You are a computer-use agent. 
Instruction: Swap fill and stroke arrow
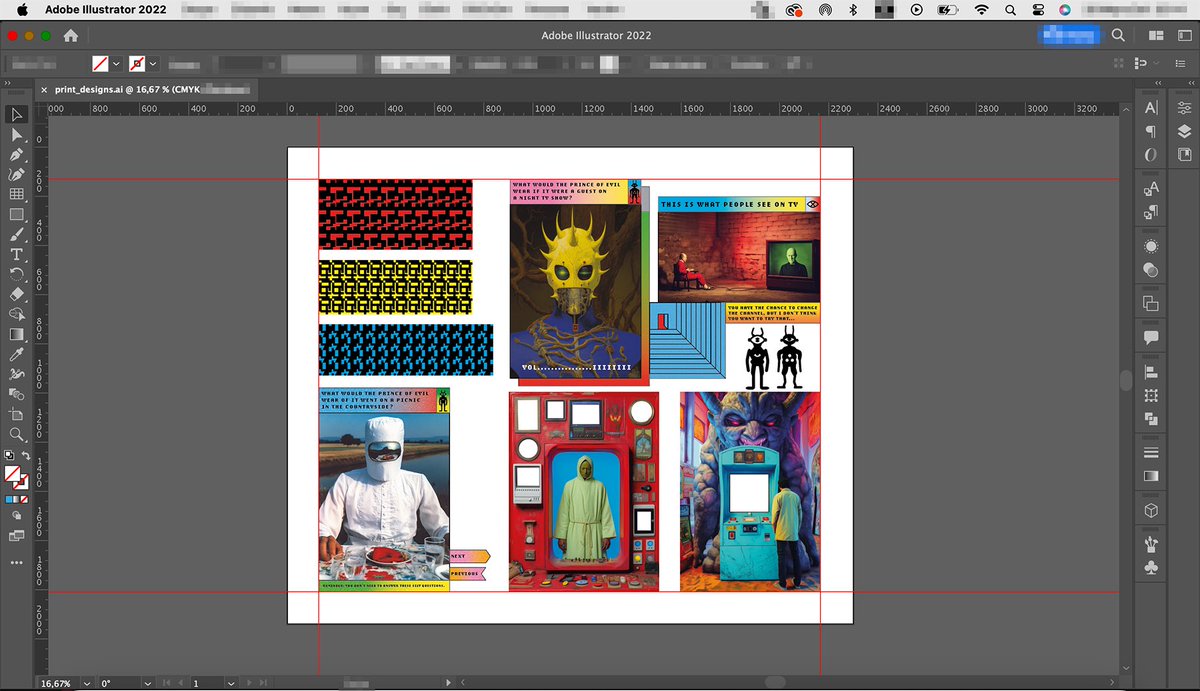(x=25, y=456)
